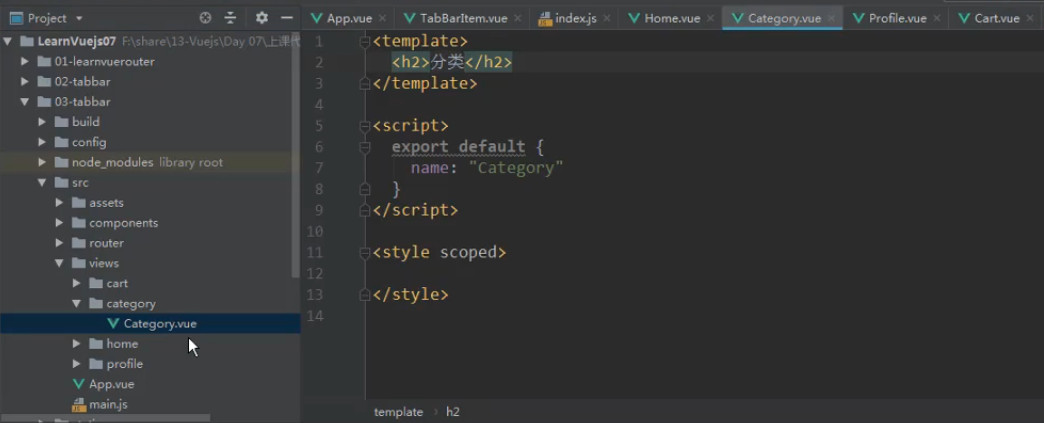Close the TabBarItem.vue tab
Screen dimensions: 1044x423
coord(518,19)
